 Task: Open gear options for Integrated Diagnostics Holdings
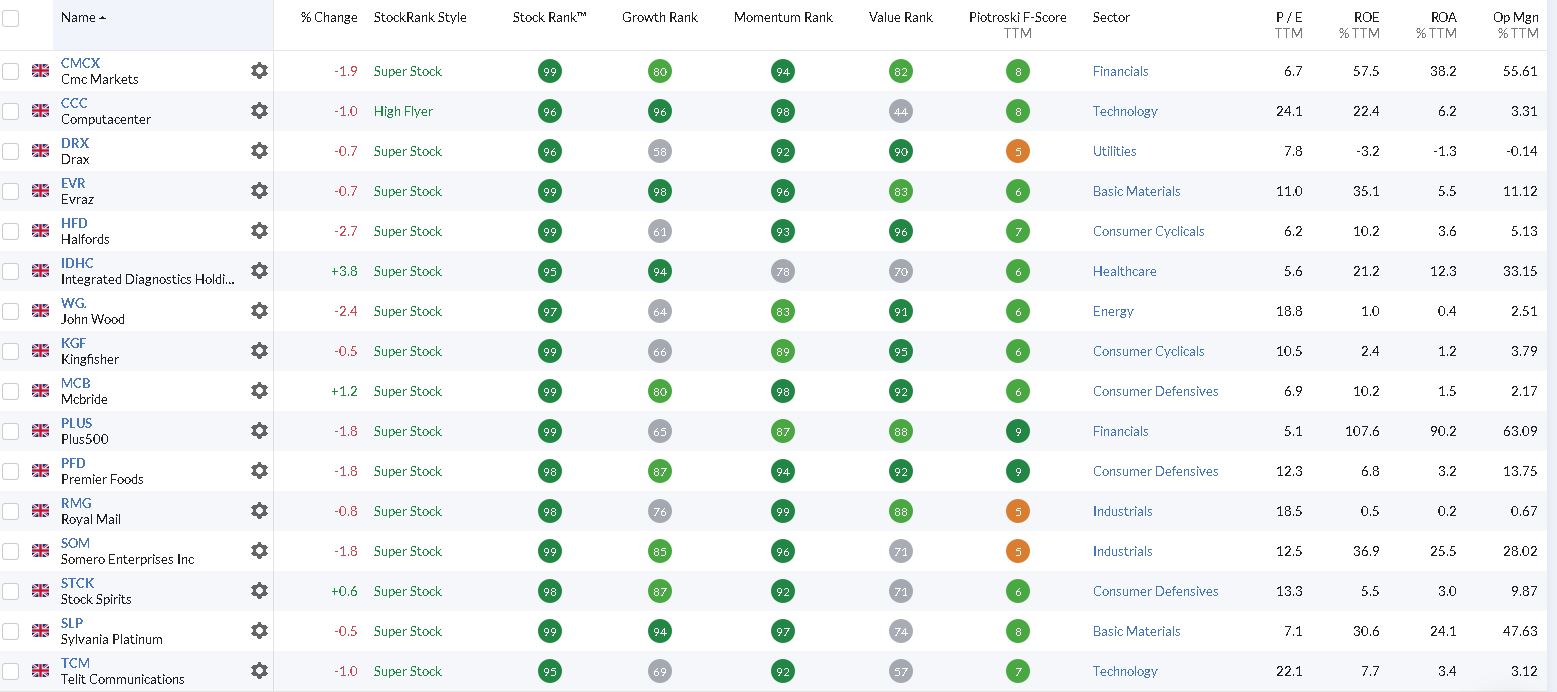tap(259, 271)
